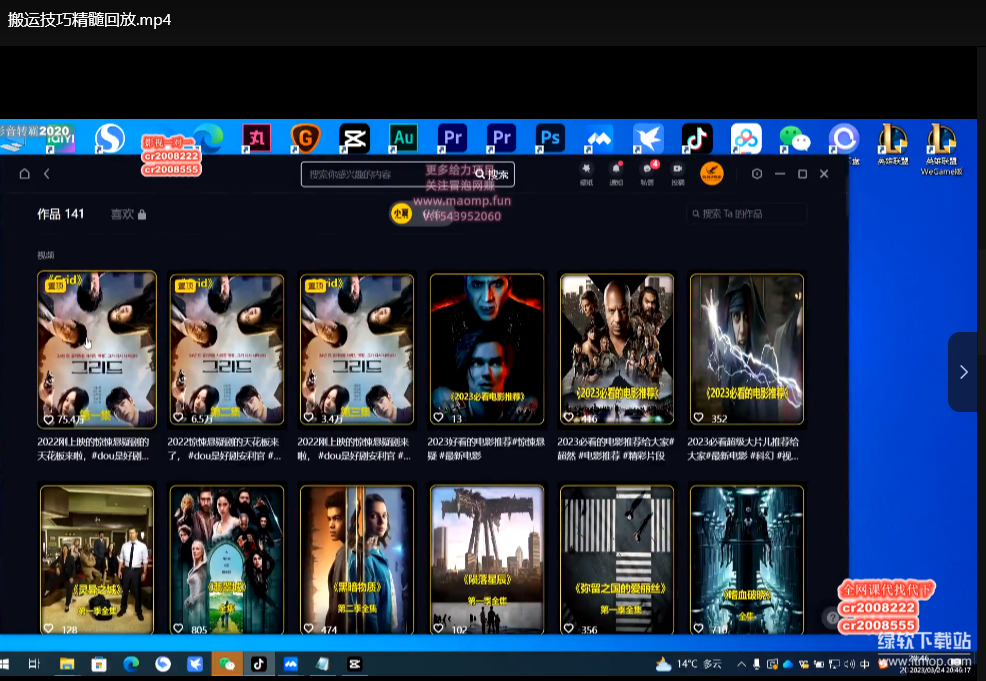Go back using the left arrow

(x=46, y=174)
